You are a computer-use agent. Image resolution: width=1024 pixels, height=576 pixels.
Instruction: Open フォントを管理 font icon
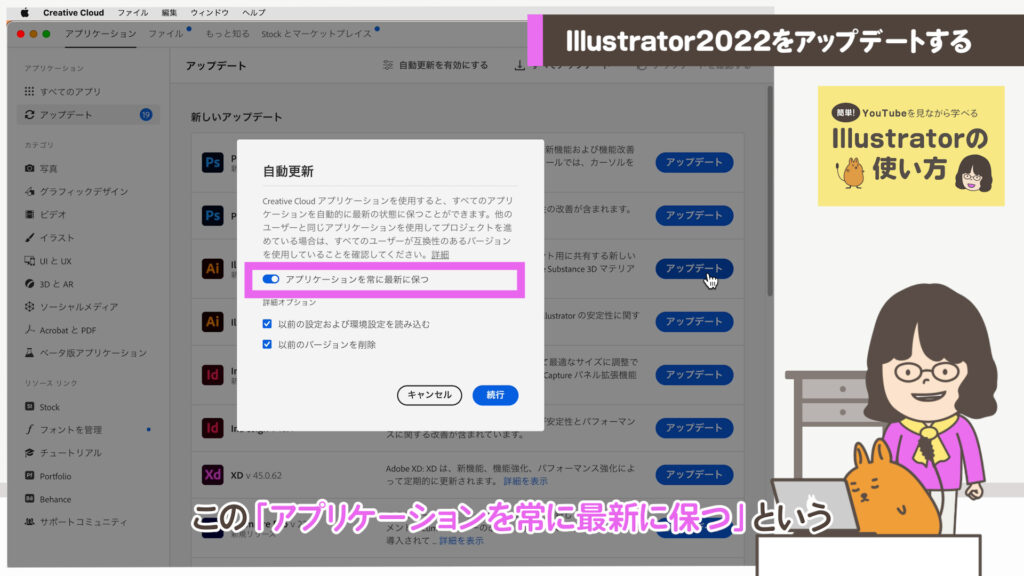click(29, 429)
